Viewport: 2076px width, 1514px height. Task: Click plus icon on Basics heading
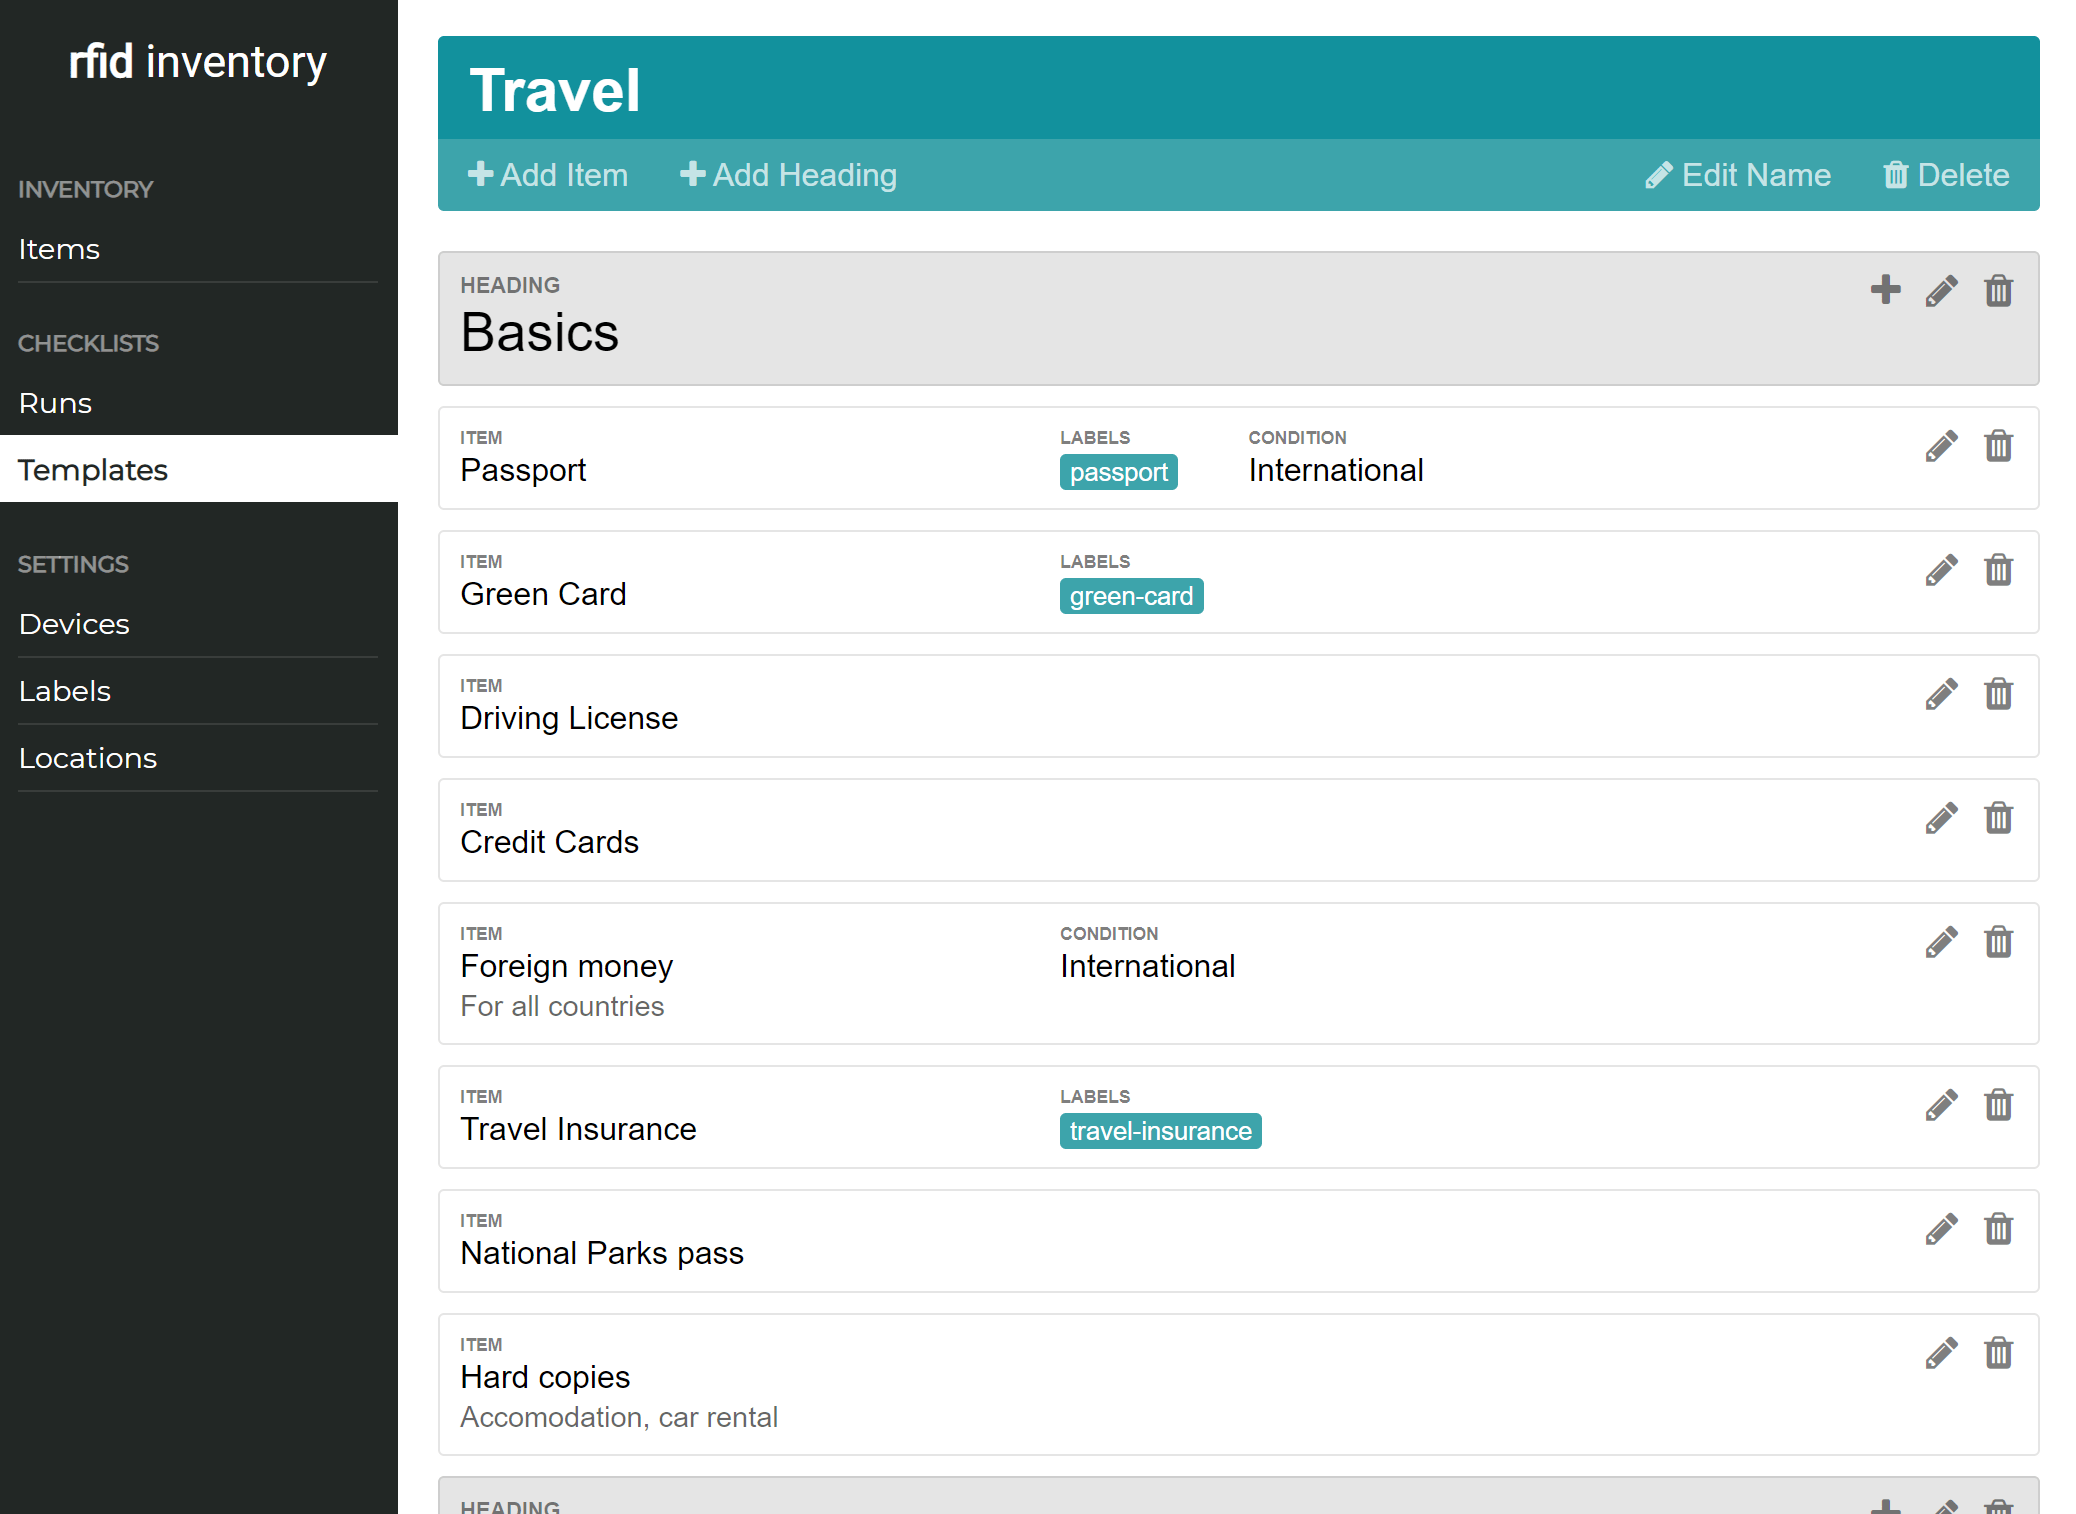[1885, 290]
